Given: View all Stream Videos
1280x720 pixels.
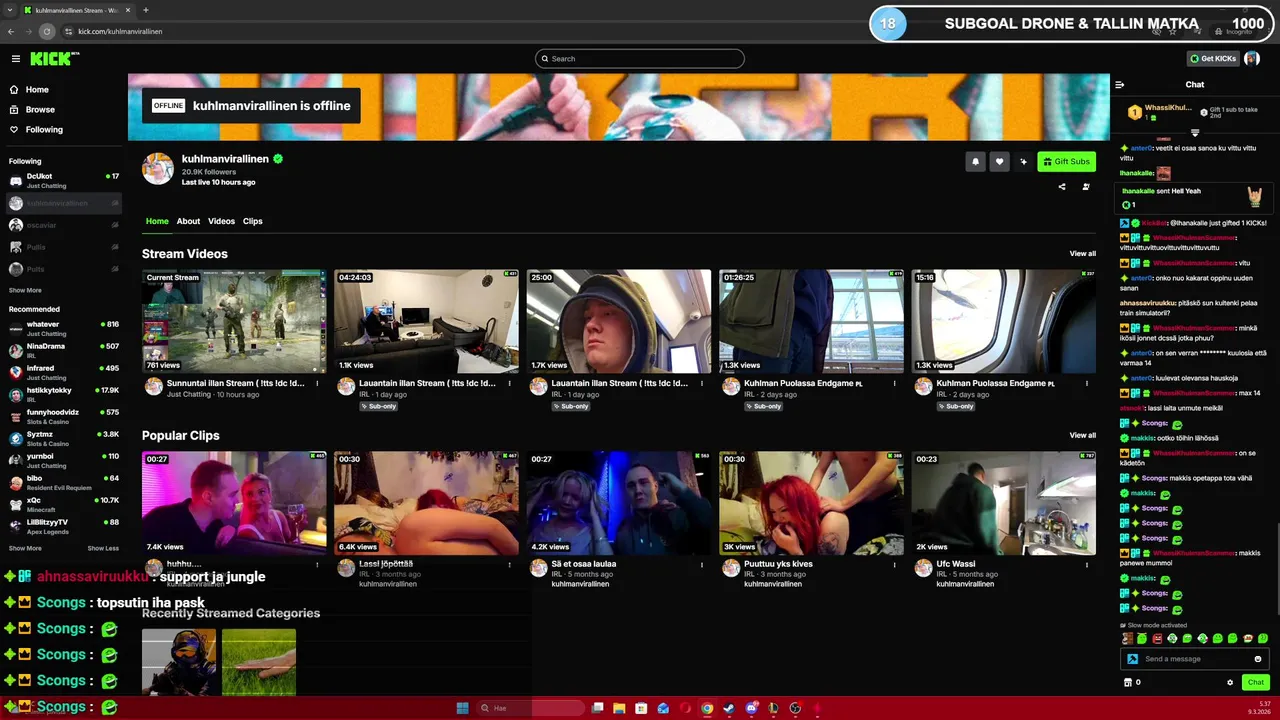Looking at the screenshot, I should tap(1082, 253).
